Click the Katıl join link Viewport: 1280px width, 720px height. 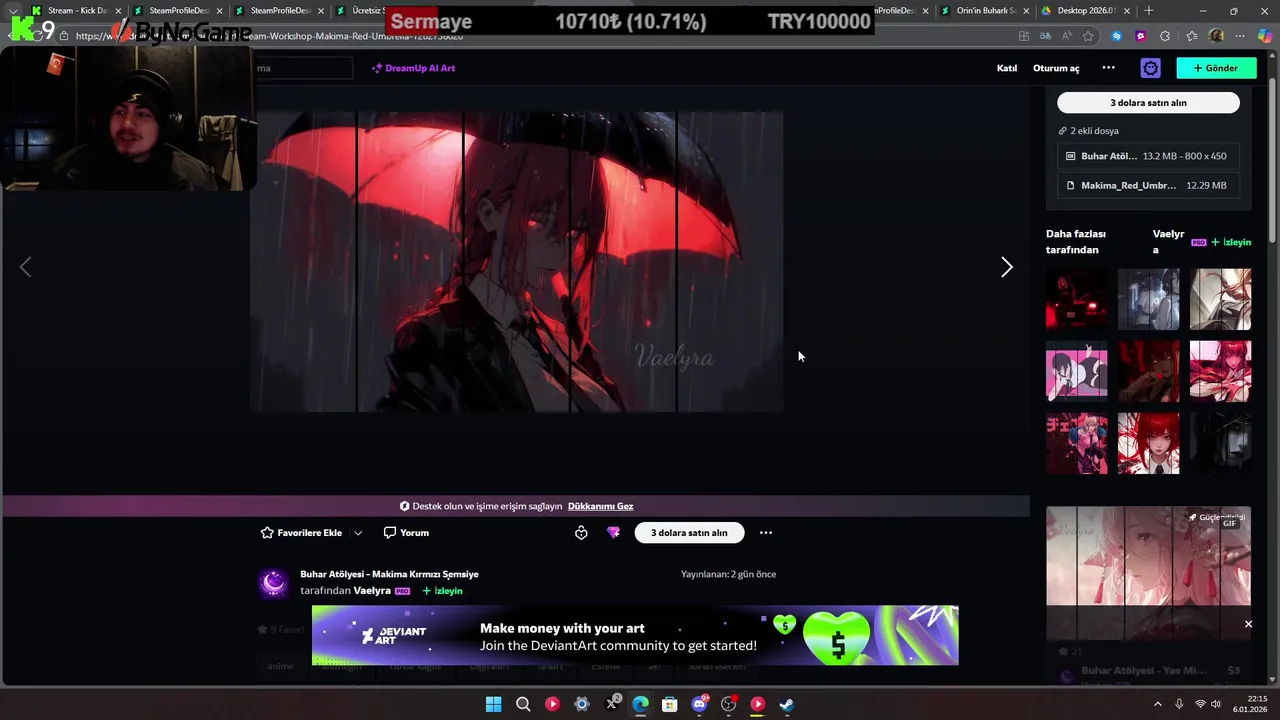pos(1007,68)
